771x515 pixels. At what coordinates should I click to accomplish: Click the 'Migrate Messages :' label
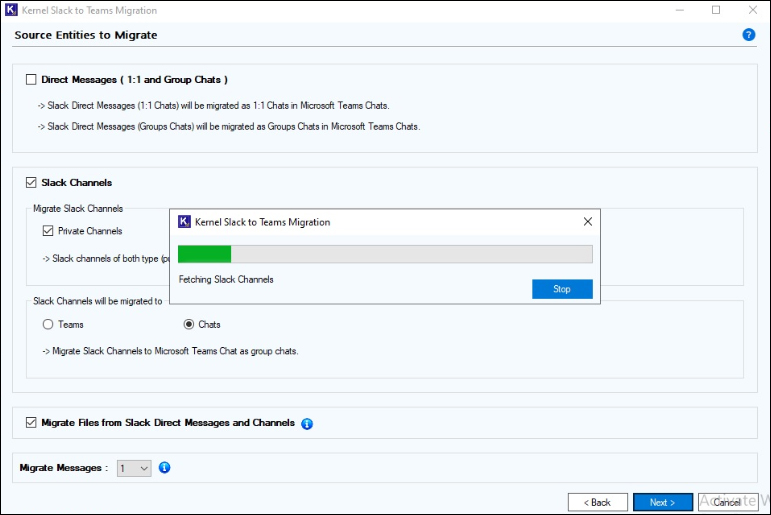coord(63,468)
